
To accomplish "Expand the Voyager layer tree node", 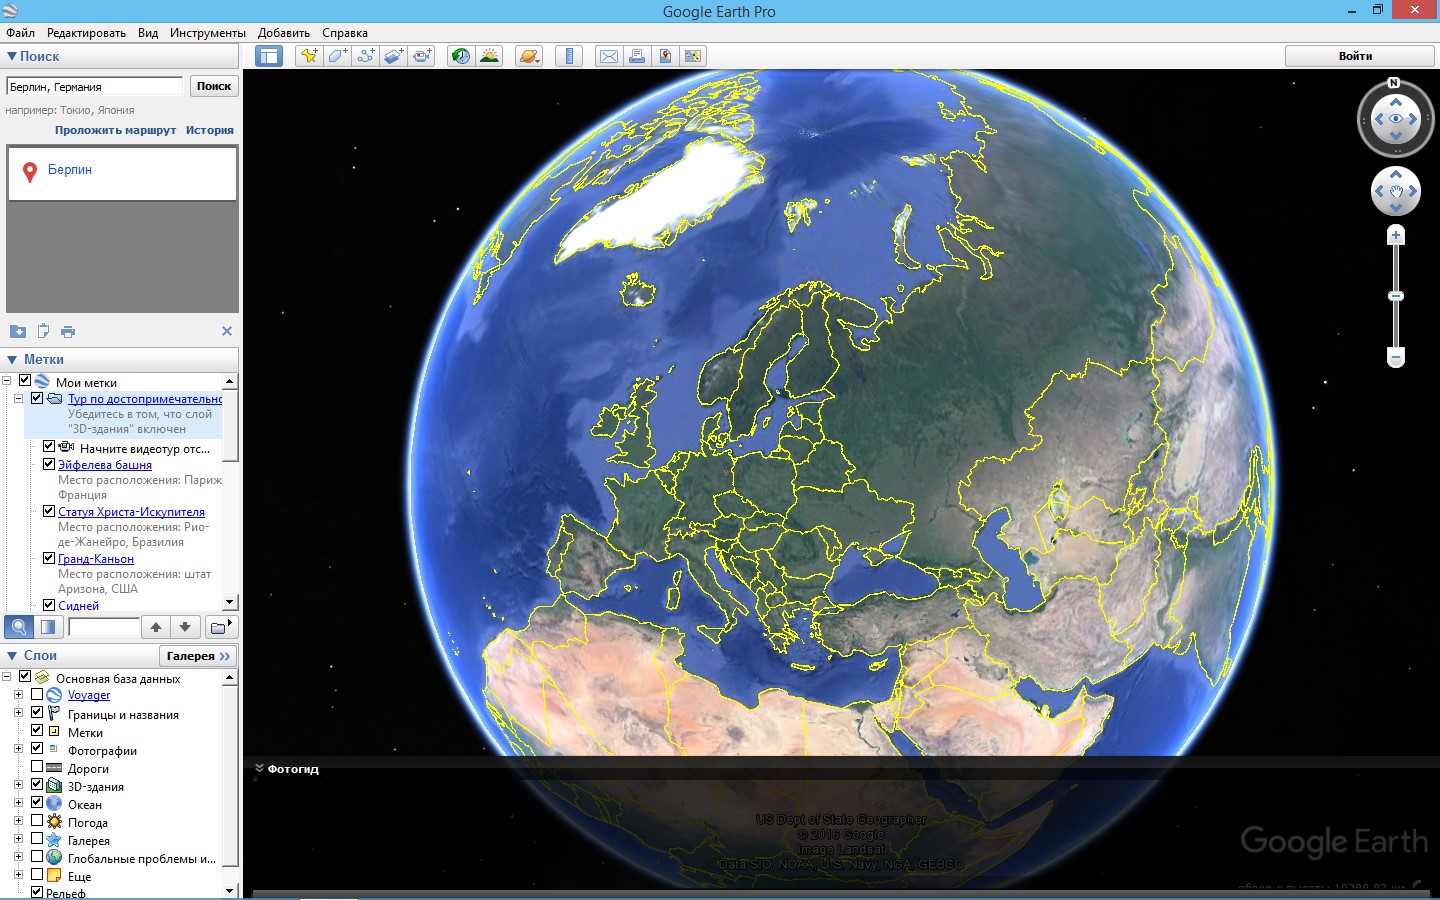I will [18, 694].
